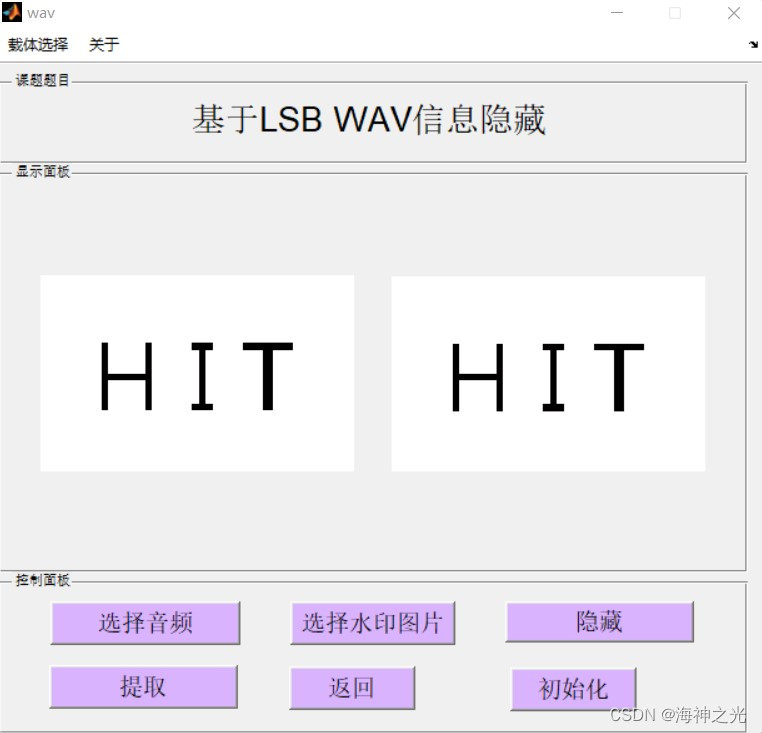Close the wav window
The width and height of the screenshot is (762, 733).
[x=734, y=13]
